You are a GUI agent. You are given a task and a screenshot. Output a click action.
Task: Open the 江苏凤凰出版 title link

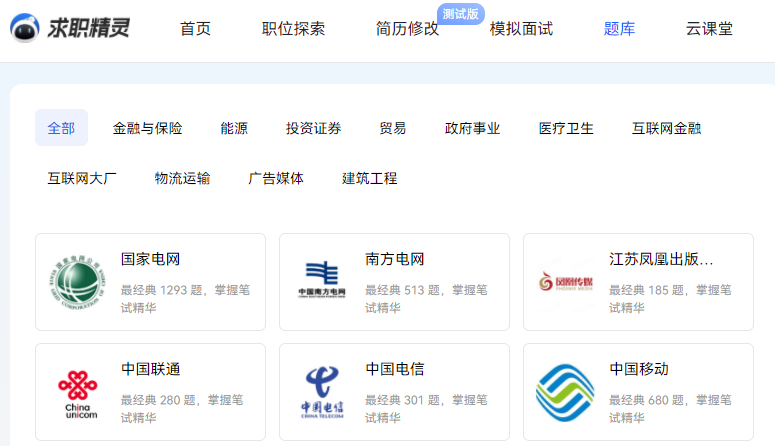pos(661,259)
